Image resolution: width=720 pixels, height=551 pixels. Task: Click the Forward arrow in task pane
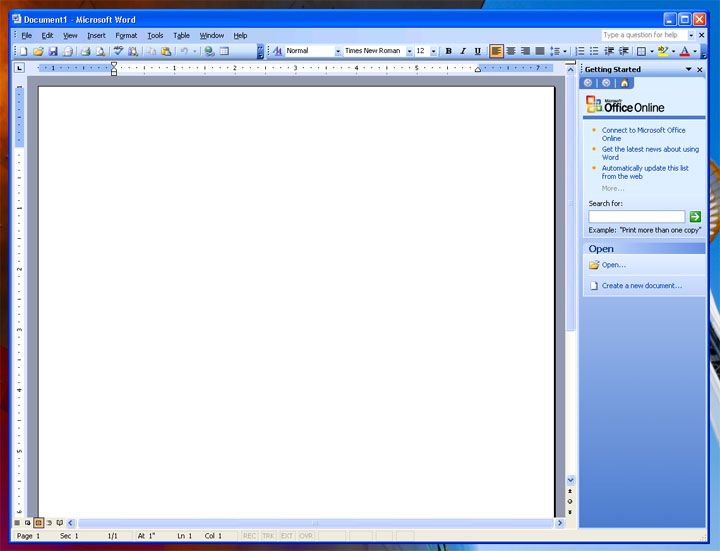[x=606, y=83]
